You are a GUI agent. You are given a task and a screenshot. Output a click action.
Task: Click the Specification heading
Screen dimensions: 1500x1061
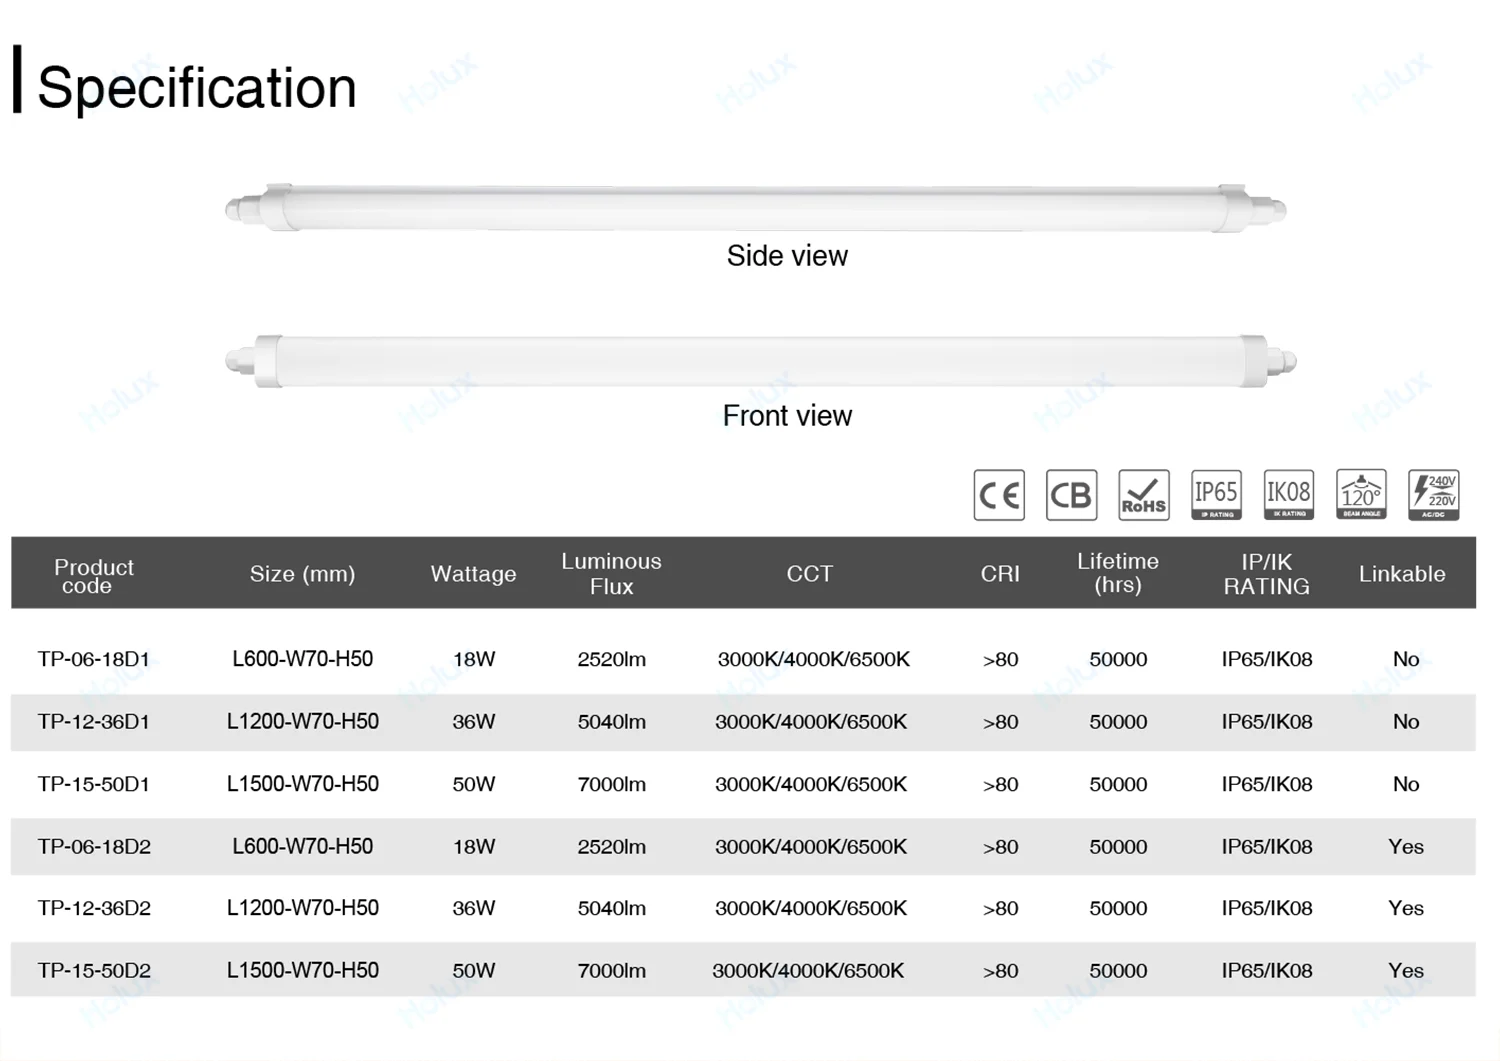coord(196,87)
